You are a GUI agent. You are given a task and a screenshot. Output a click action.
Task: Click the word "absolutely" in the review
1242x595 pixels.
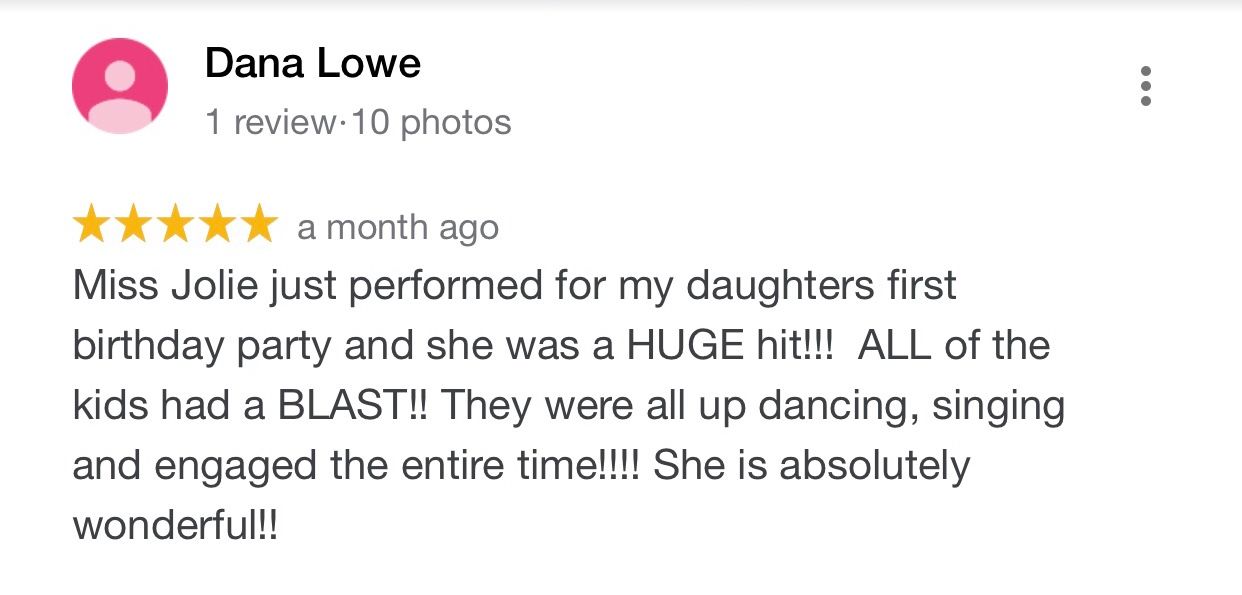pos(874,466)
